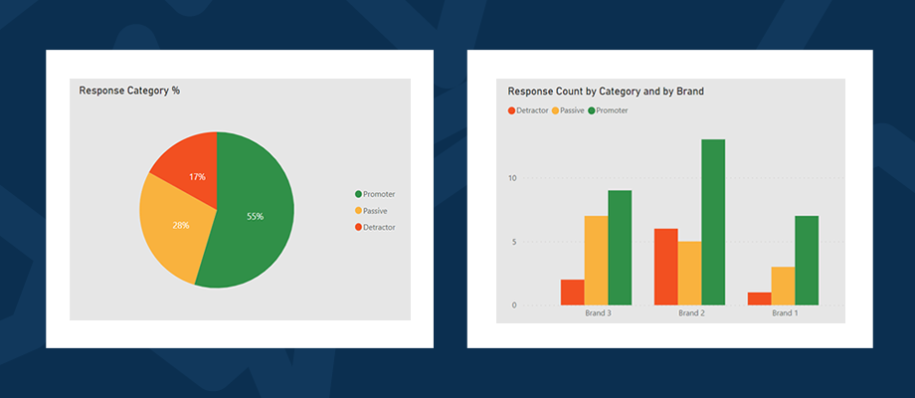Image resolution: width=915 pixels, height=398 pixels.
Task: Click Response Count by Category and by Brand title
Action: click(x=606, y=91)
